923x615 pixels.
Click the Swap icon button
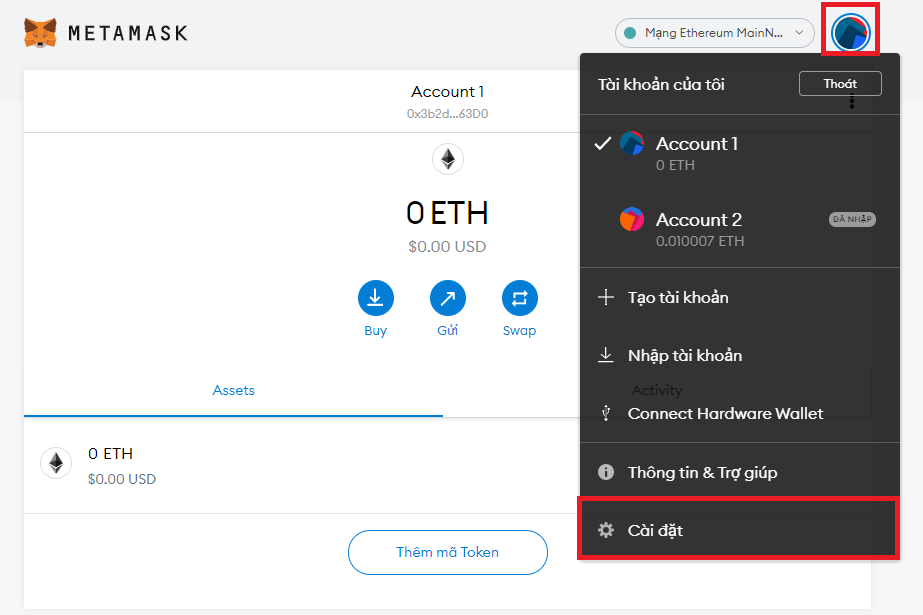519,298
